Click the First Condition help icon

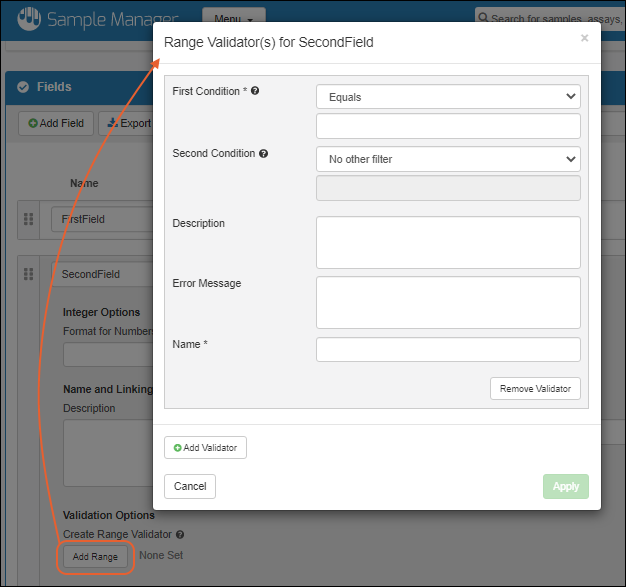pyautogui.click(x=255, y=91)
